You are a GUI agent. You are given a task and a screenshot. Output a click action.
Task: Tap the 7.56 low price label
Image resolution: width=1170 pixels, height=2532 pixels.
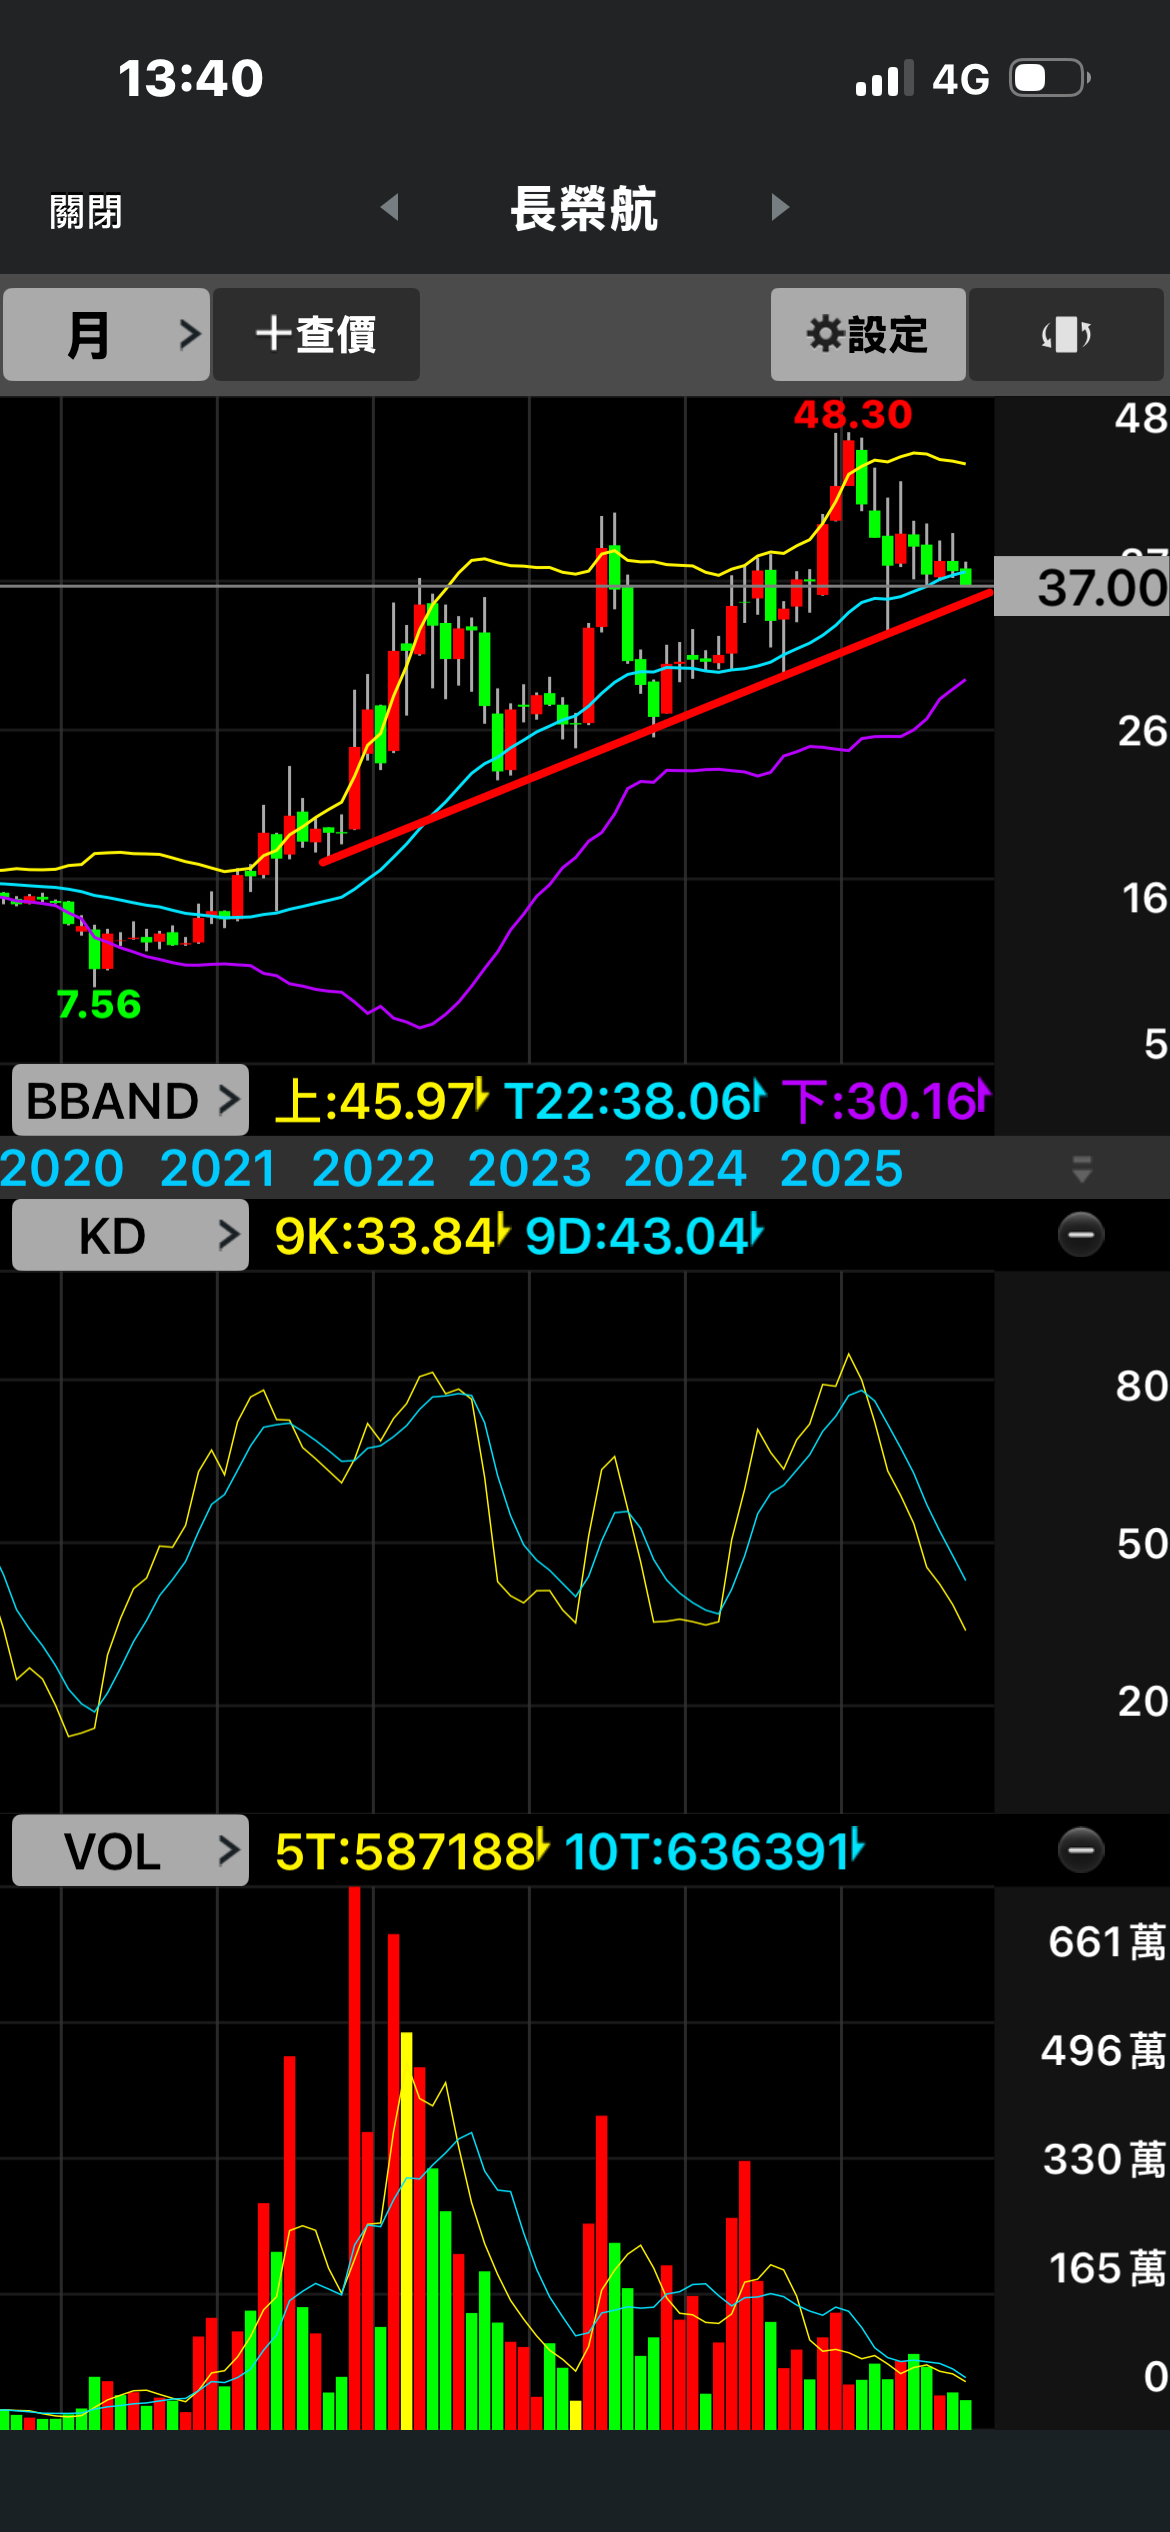pos(99,1003)
